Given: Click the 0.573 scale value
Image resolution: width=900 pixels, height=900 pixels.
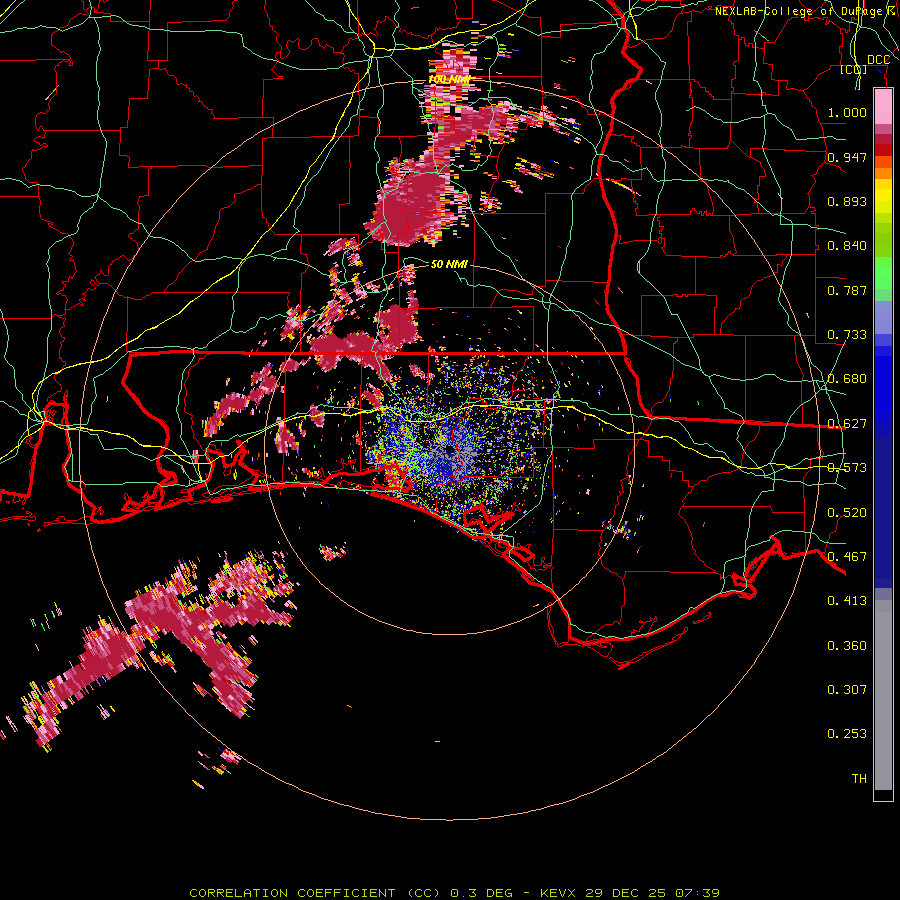Looking at the screenshot, I should (x=847, y=468).
